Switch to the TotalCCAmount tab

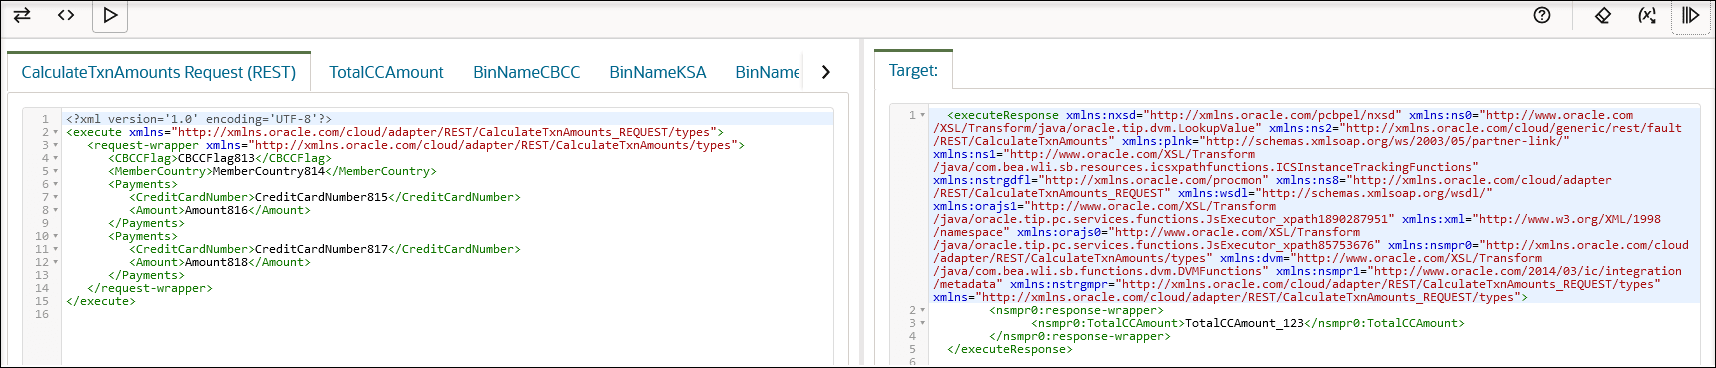(386, 72)
